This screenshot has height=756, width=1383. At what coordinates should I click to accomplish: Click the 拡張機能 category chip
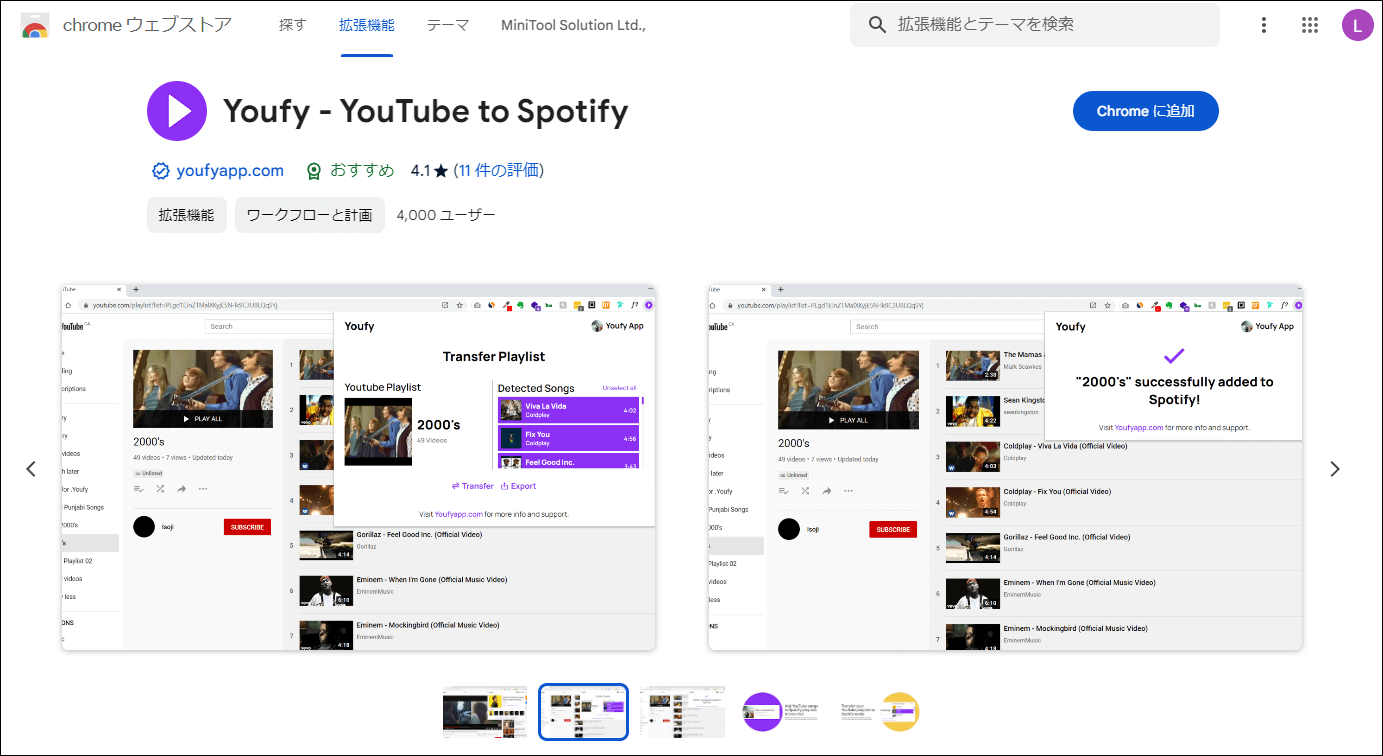tap(187, 215)
